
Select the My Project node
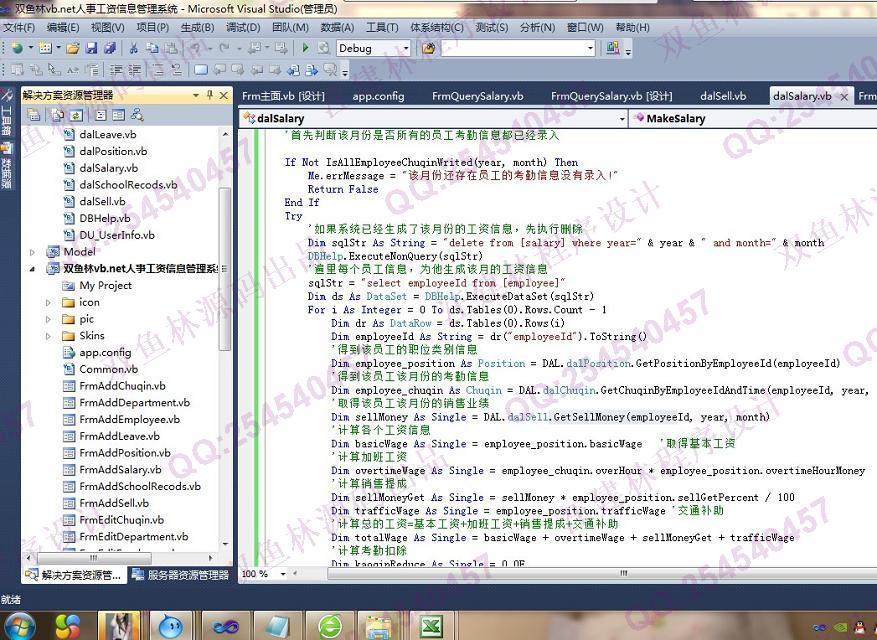click(x=105, y=285)
